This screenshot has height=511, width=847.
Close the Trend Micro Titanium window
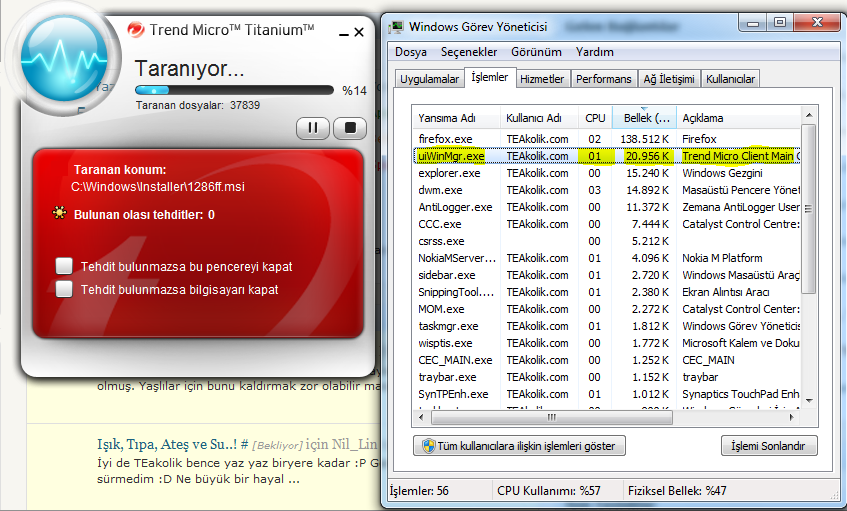[359, 32]
